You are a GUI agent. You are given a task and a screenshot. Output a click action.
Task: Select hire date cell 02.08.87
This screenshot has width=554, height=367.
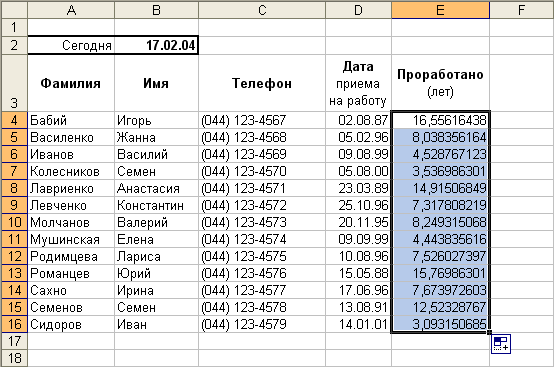pos(358,120)
